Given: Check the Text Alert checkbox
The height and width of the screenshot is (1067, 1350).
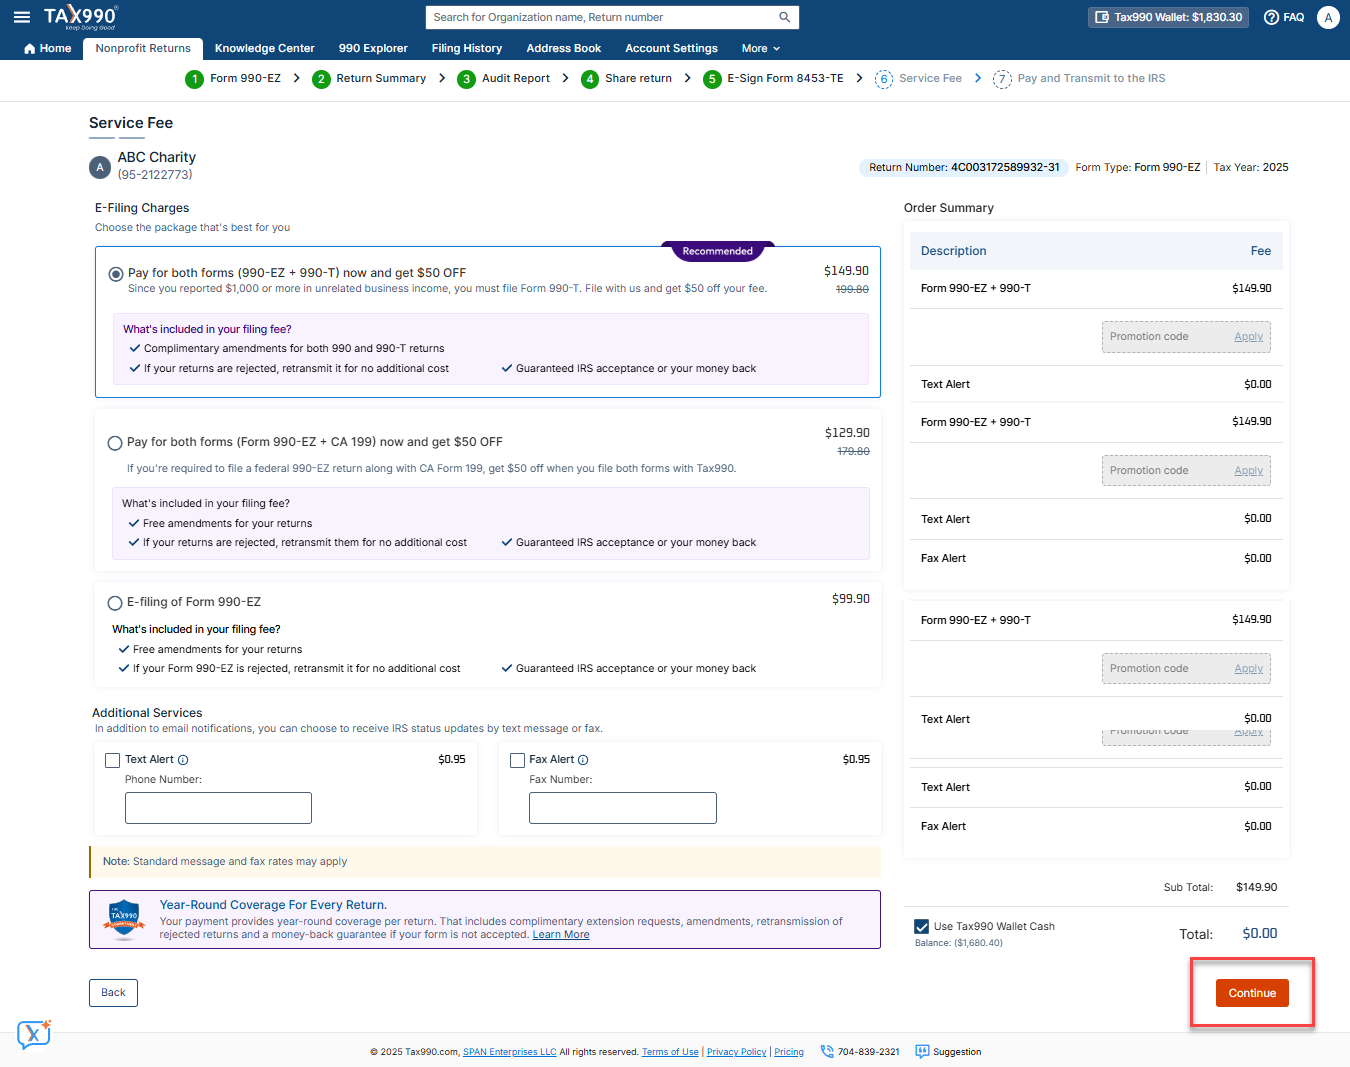Looking at the screenshot, I should click(113, 760).
